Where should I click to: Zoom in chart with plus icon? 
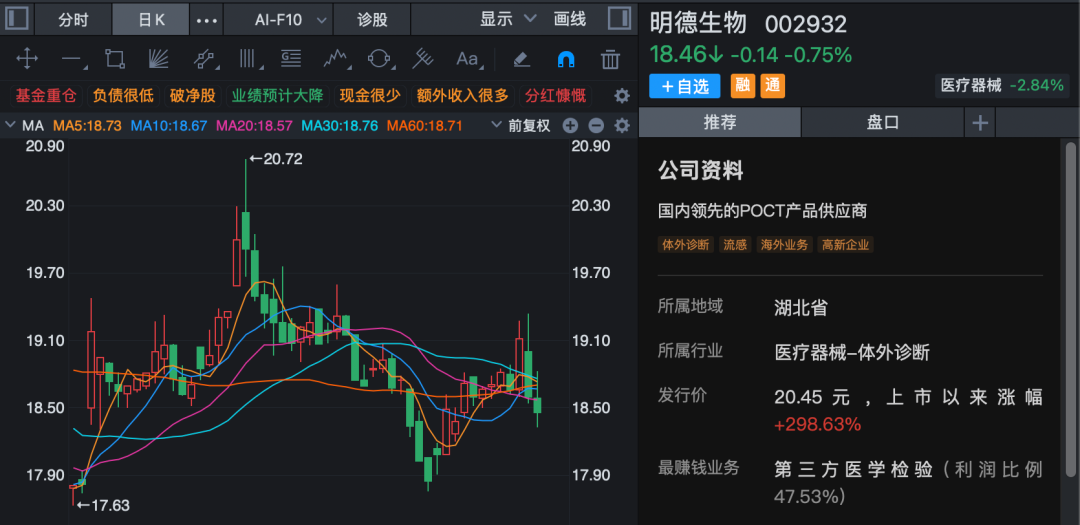pyautogui.click(x=570, y=126)
